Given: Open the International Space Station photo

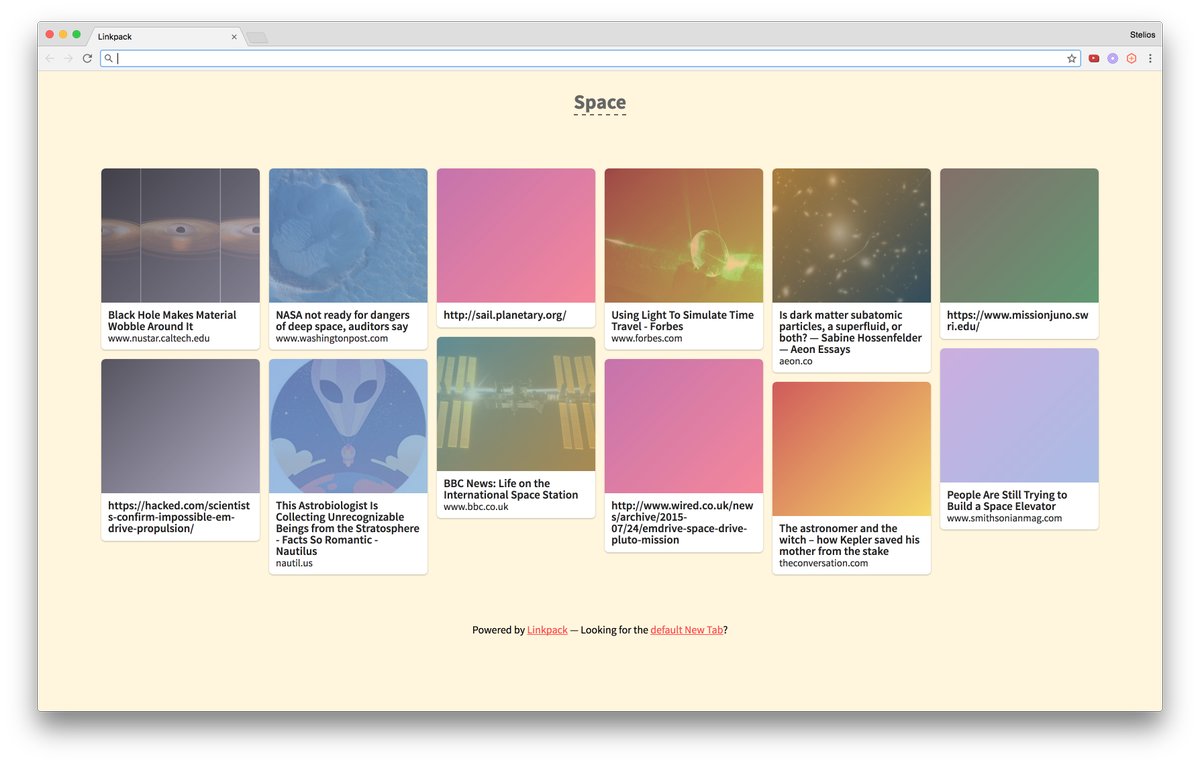Looking at the screenshot, I should click(516, 404).
